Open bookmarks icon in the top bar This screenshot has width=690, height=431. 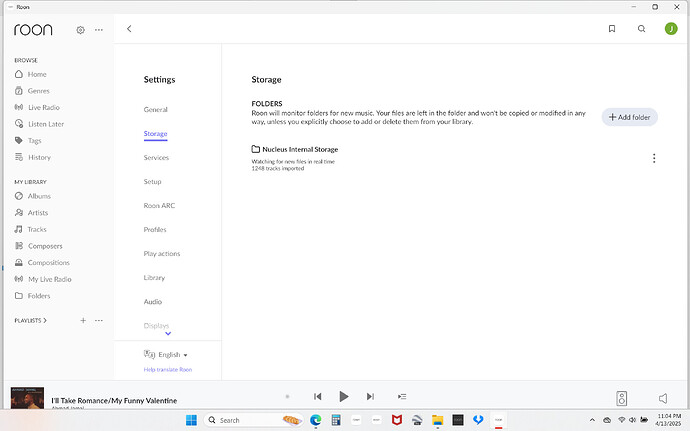click(x=612, y=29)
